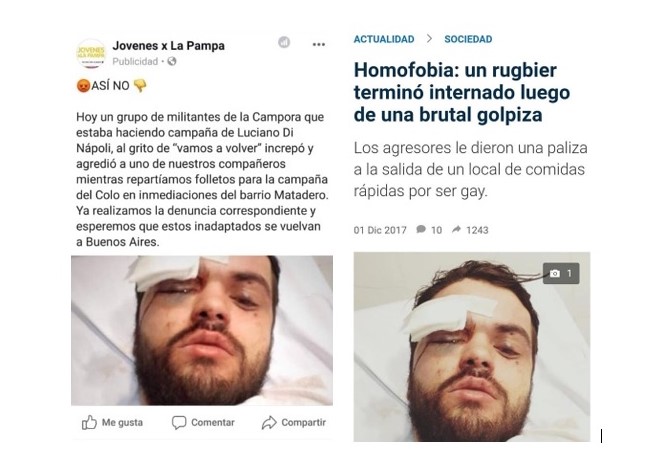Open the SOCIEDAD breadcrumb section
Screen dimensions: 666x449
pyautogui.click(x=468, y=39)
